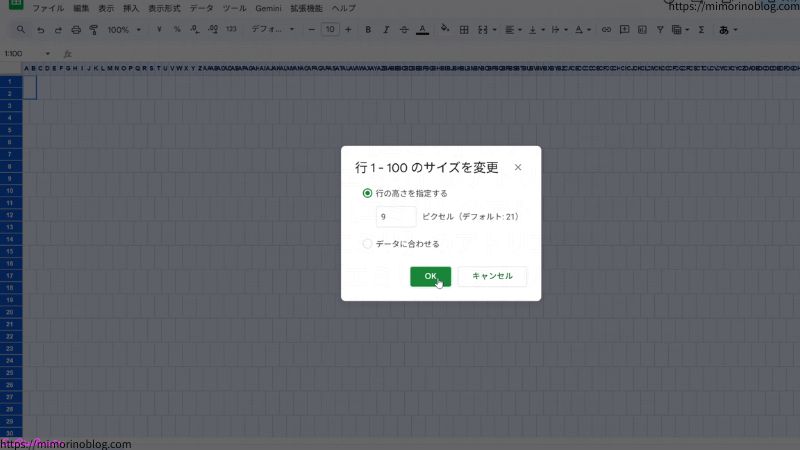
Task: Open the ファイル menu
Action: coord(48,8)
